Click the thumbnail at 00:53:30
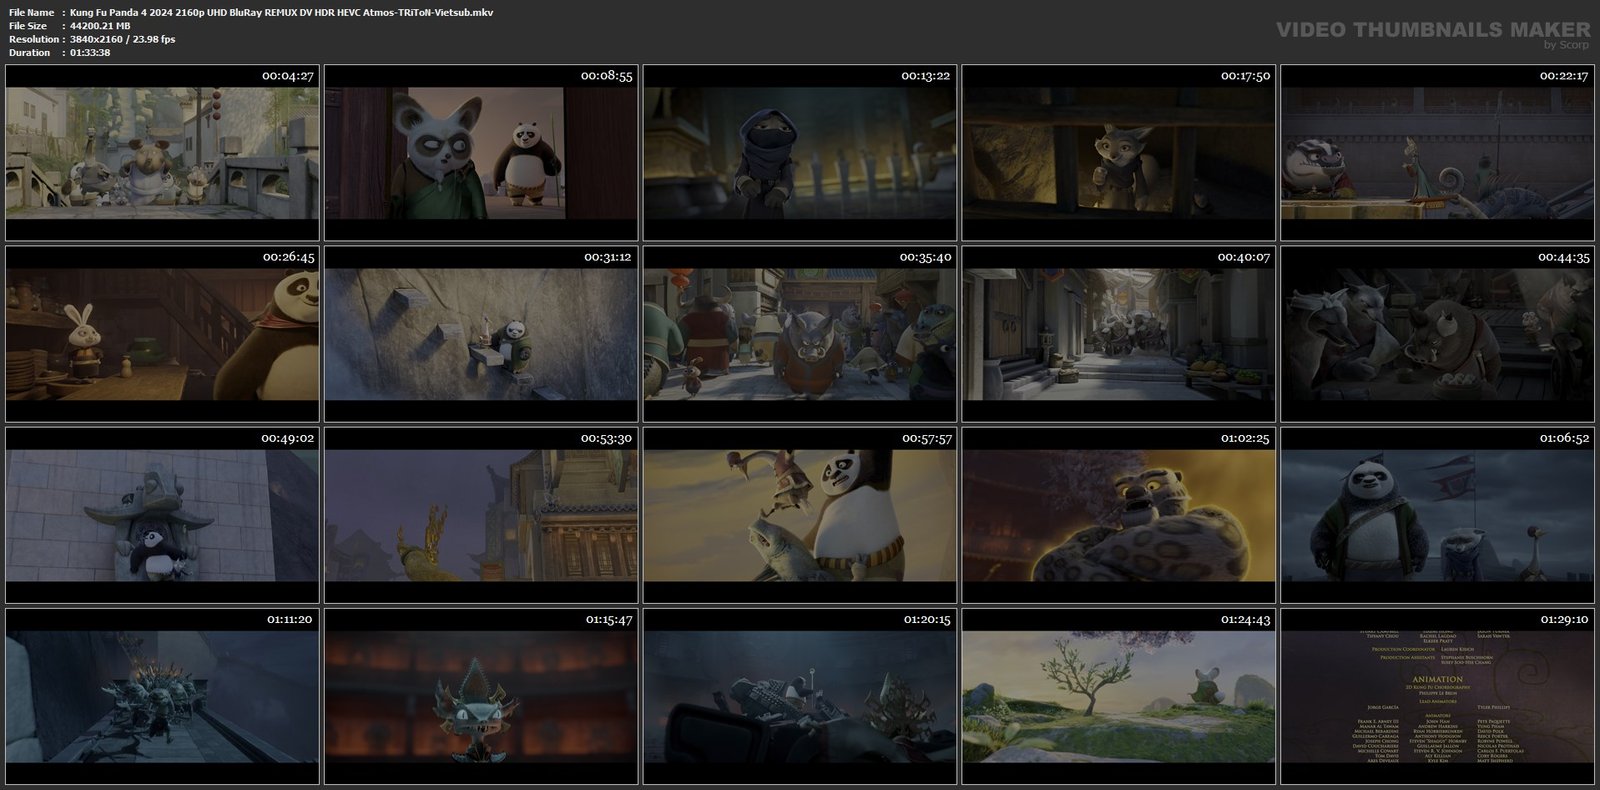 (x=481, y=515)
